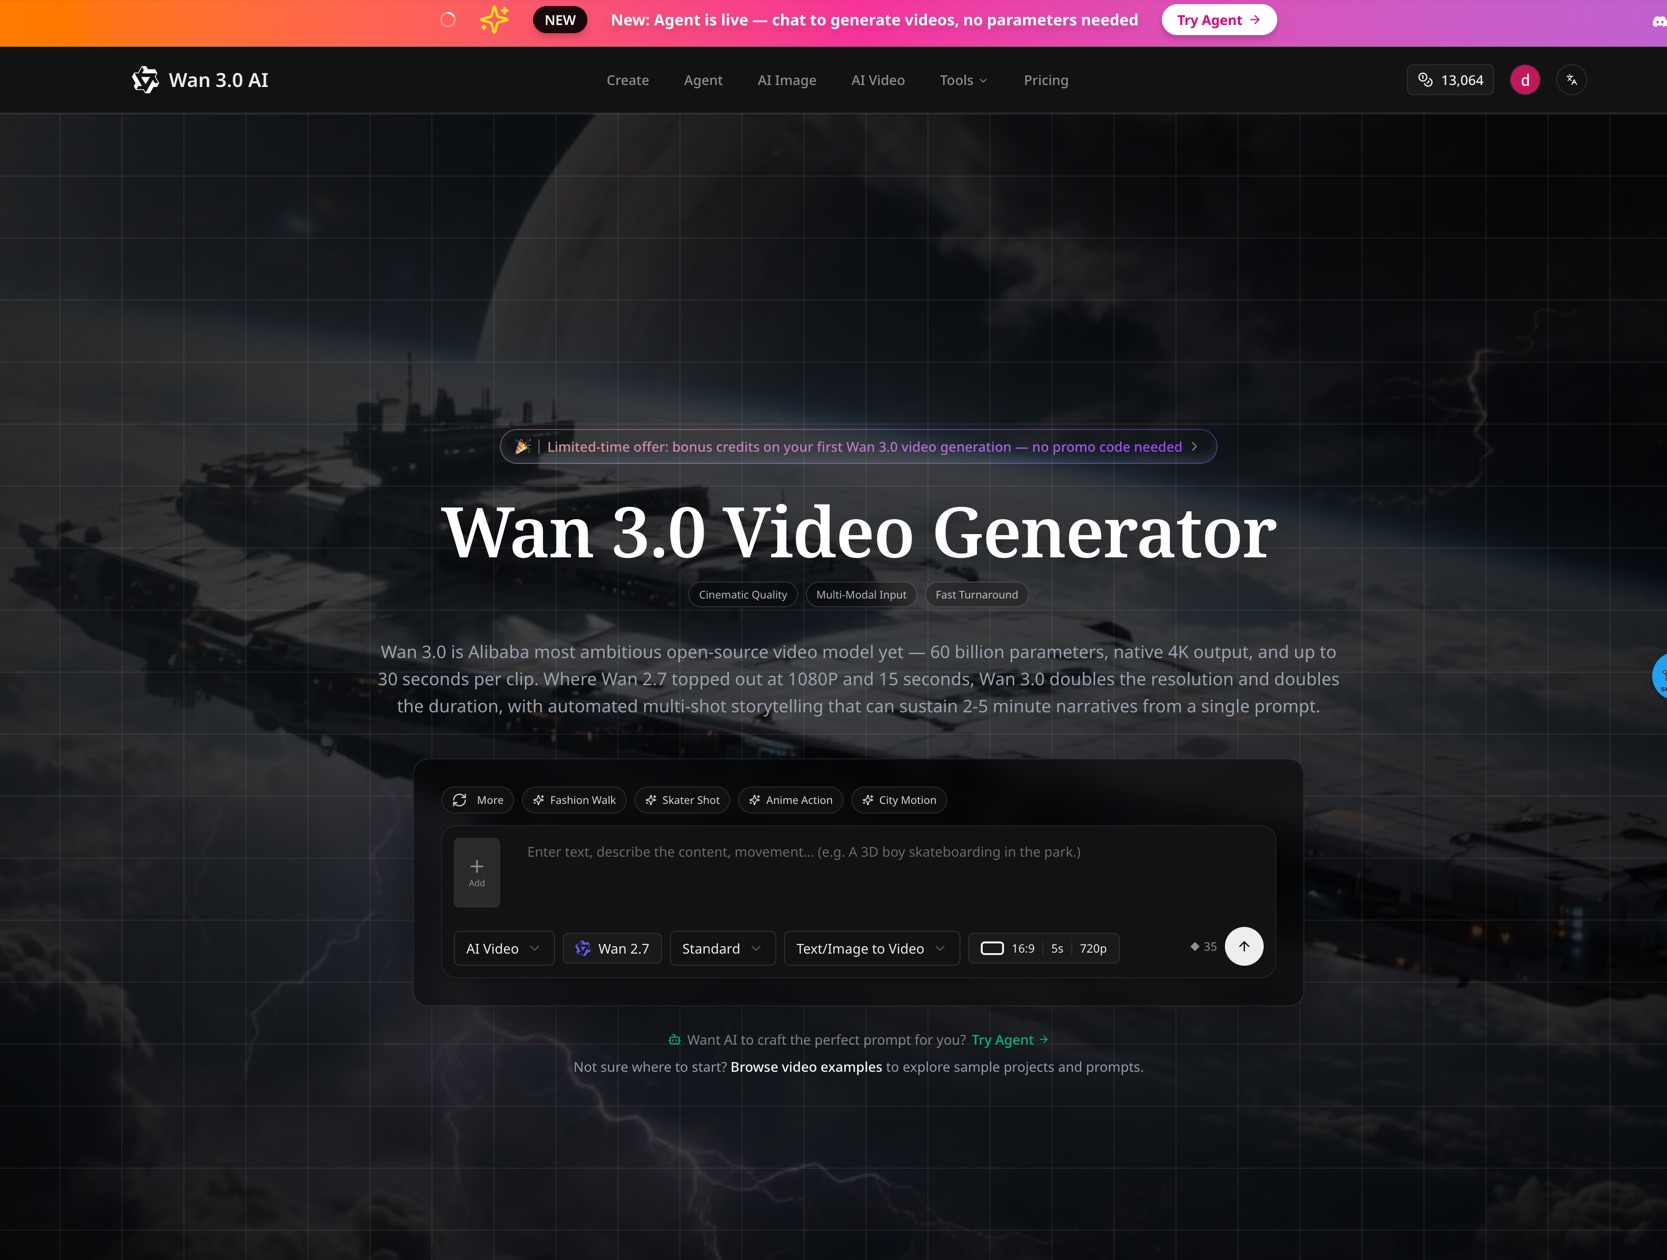This screenshot has width=1667, height=1260.
Task: Follow the green Try Agent link
Action: (x=1010, y=1040)
